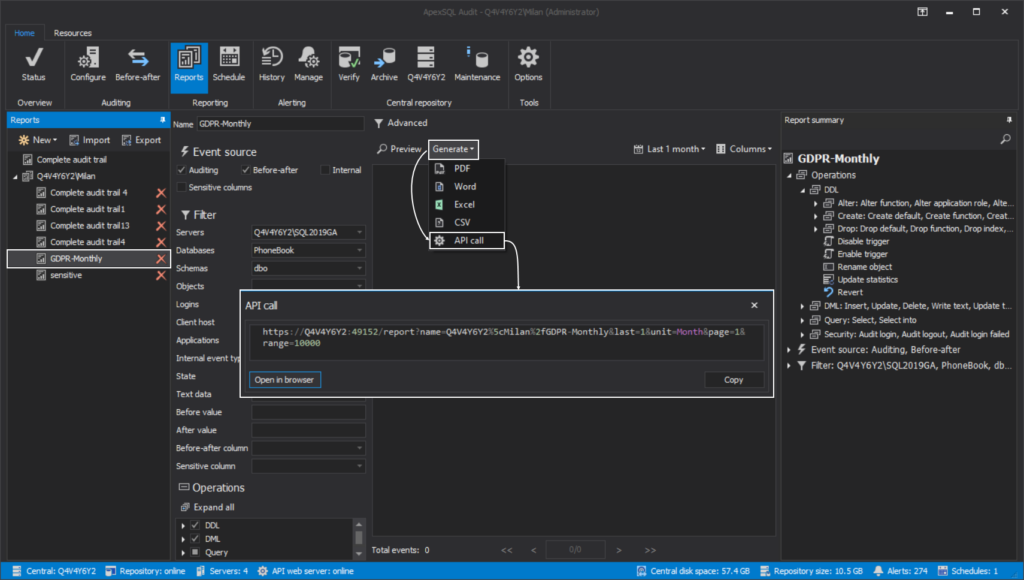
Task: Toggle the Auditing event source checkbox
Action: click(182, 170)
